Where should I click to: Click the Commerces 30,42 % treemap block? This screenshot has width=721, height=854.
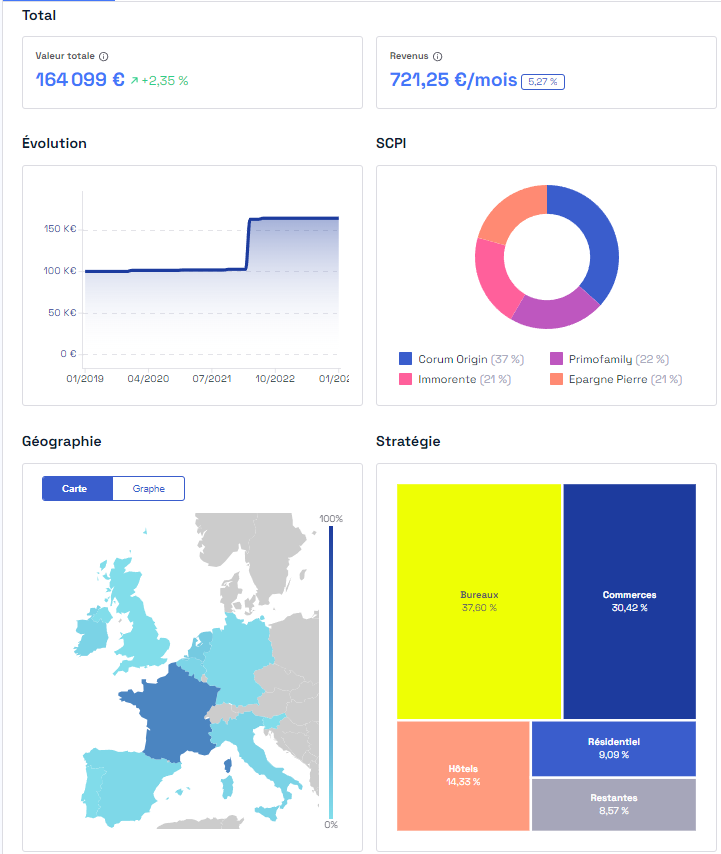pos(630,601)
